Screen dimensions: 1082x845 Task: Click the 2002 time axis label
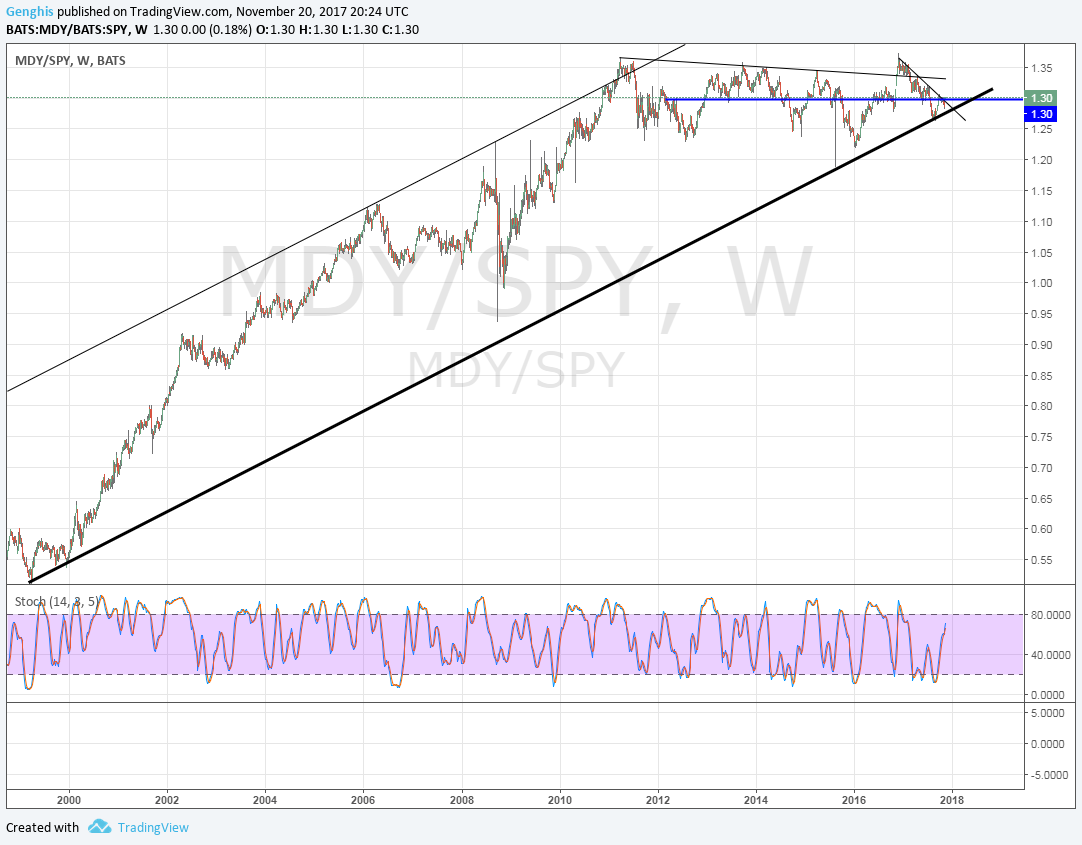[167, 800]
